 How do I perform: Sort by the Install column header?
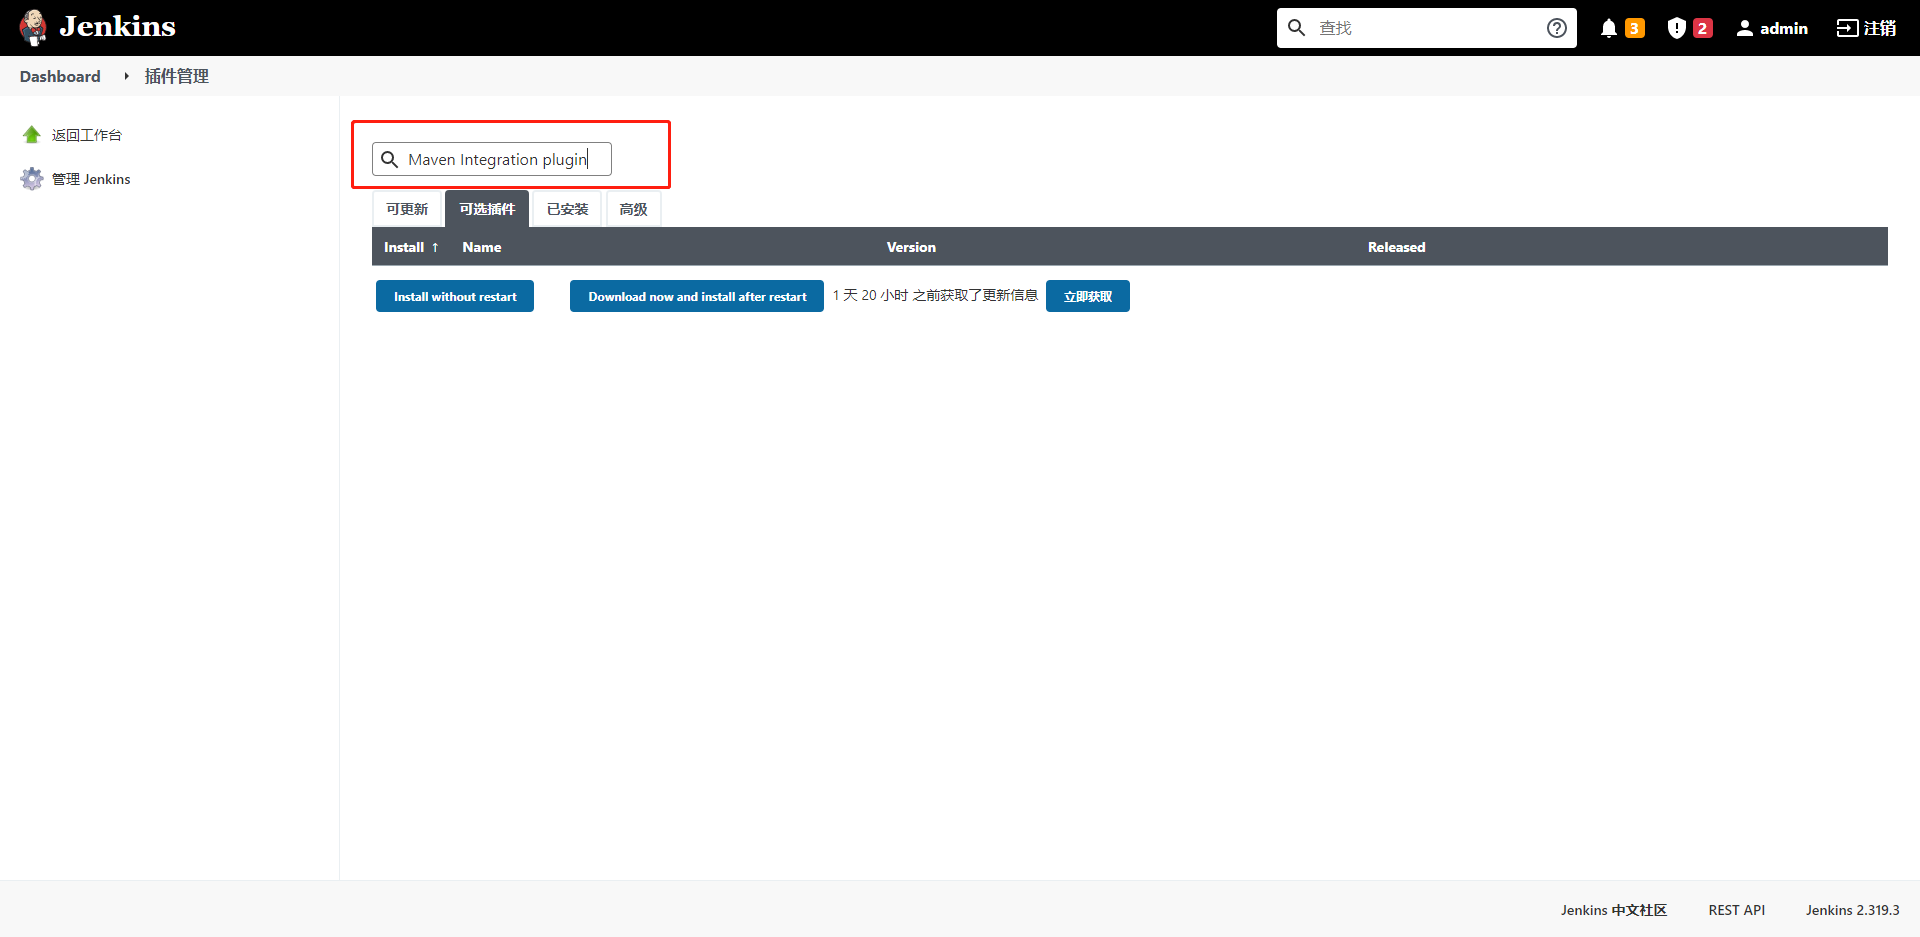pos(404,247)
